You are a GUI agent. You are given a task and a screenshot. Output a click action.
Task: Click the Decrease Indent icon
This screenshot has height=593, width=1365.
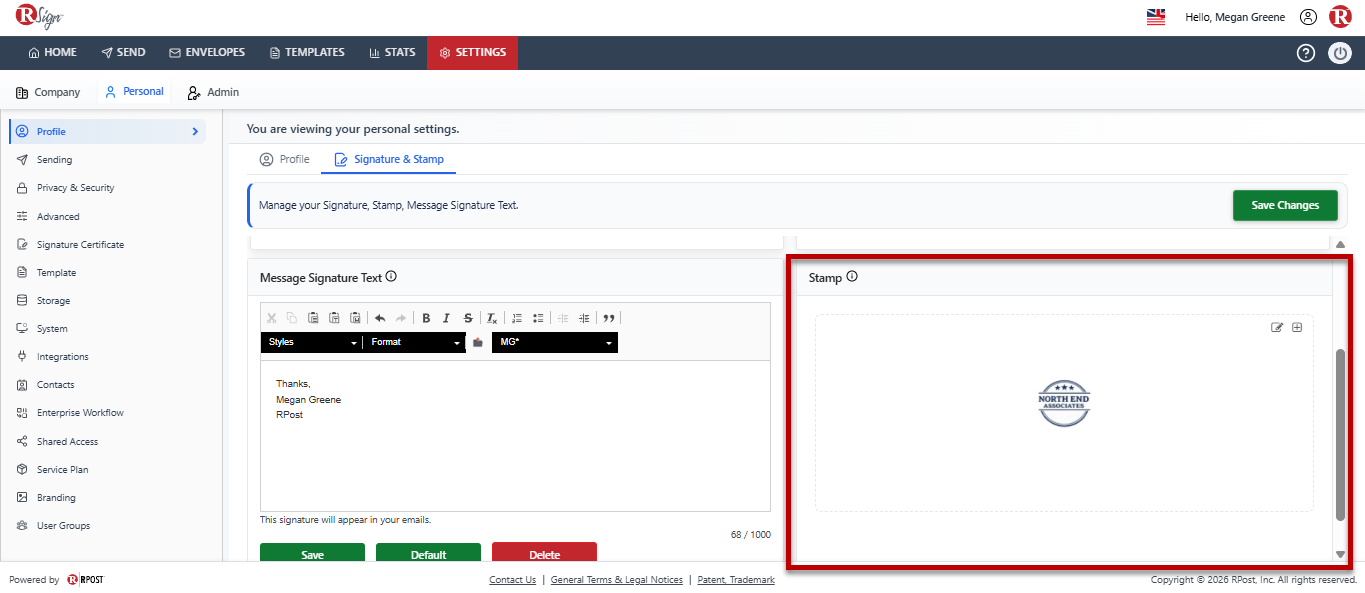click(563, 318)
